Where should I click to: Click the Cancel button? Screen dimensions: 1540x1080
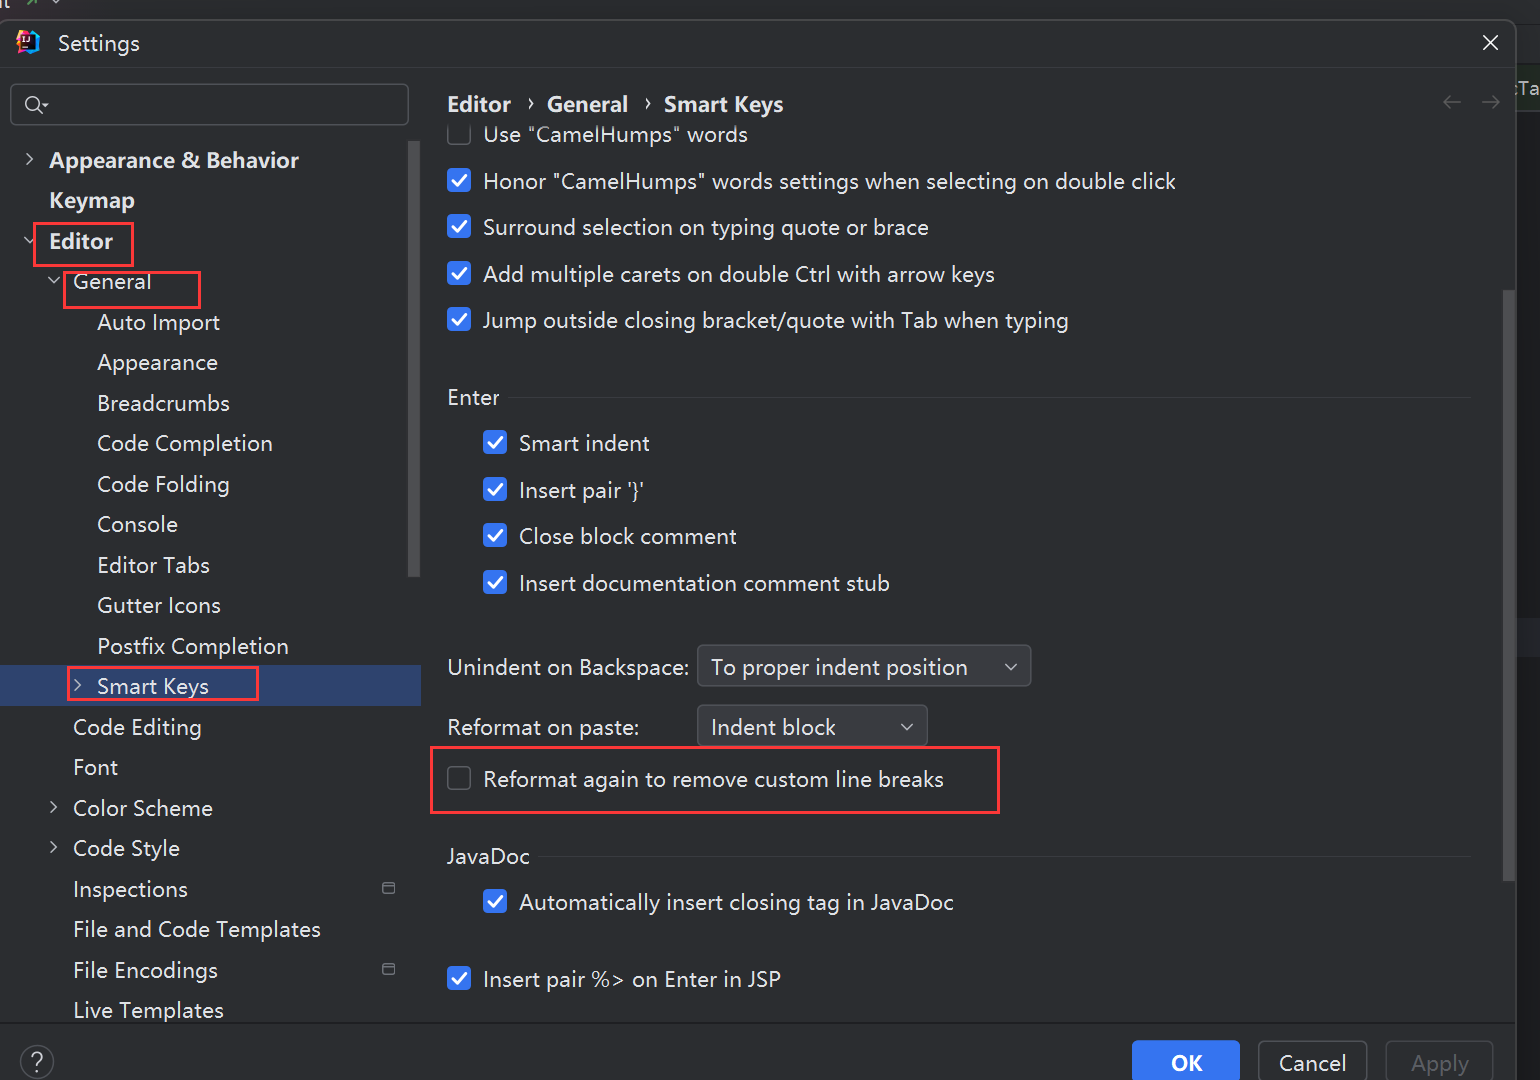(1312, 1062)
